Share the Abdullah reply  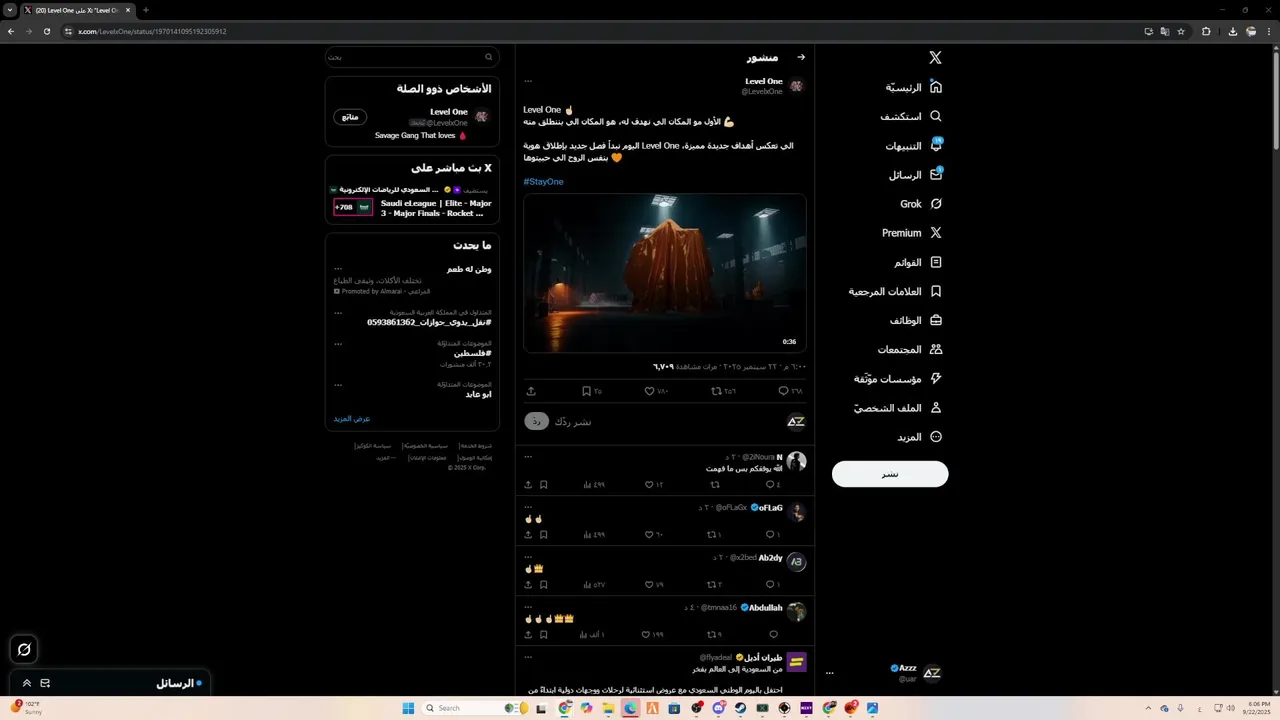(528, 634)
